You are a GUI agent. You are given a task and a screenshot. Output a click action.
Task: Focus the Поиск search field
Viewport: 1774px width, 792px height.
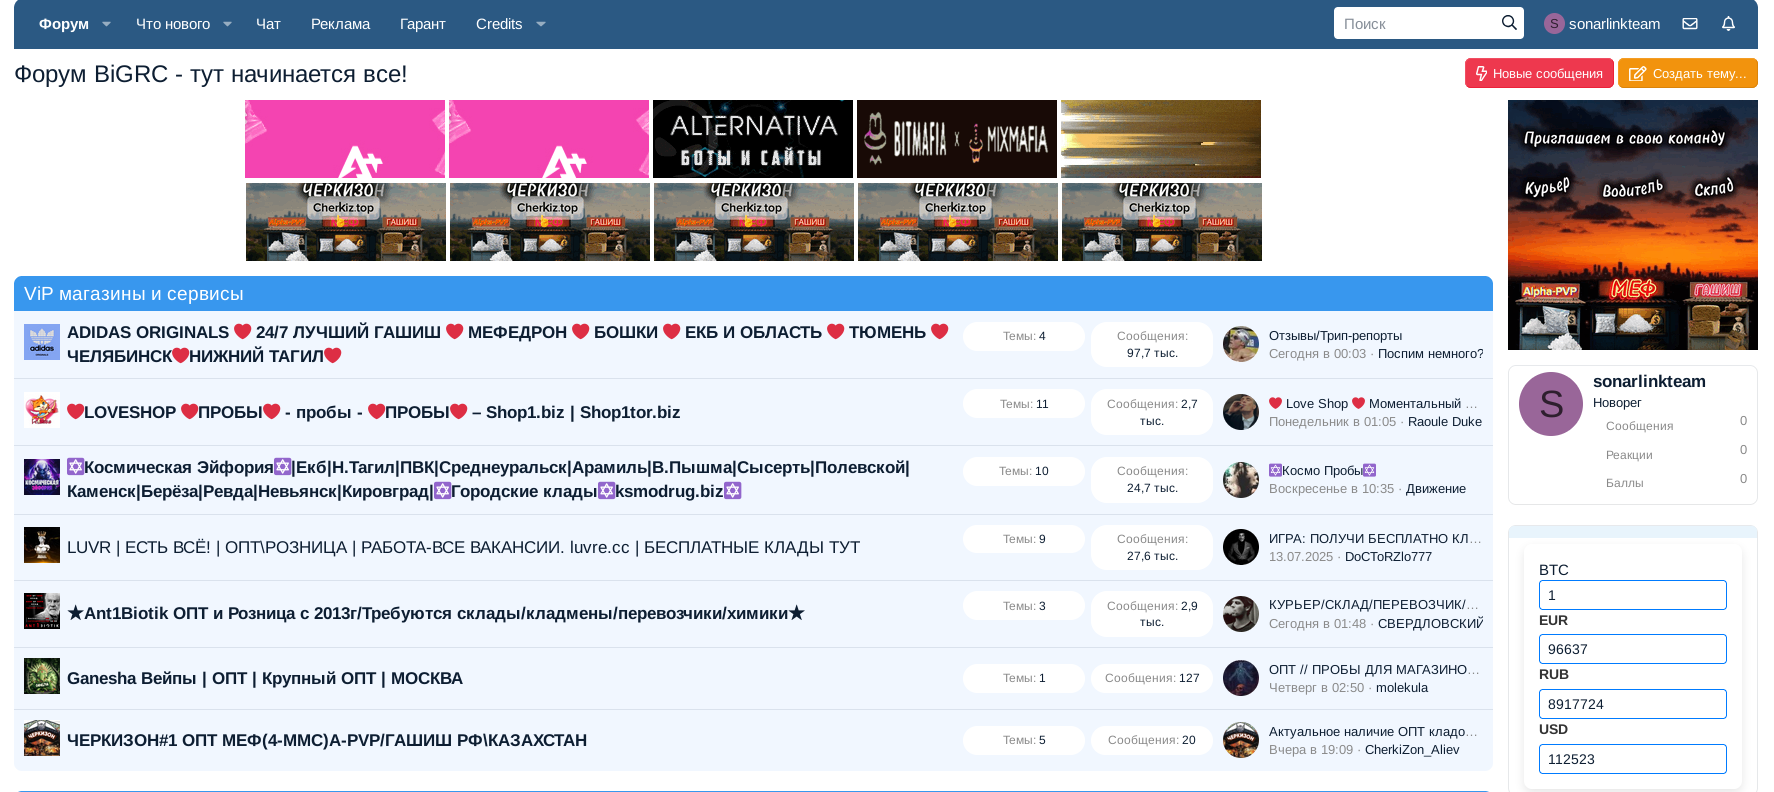[1417, 24]
